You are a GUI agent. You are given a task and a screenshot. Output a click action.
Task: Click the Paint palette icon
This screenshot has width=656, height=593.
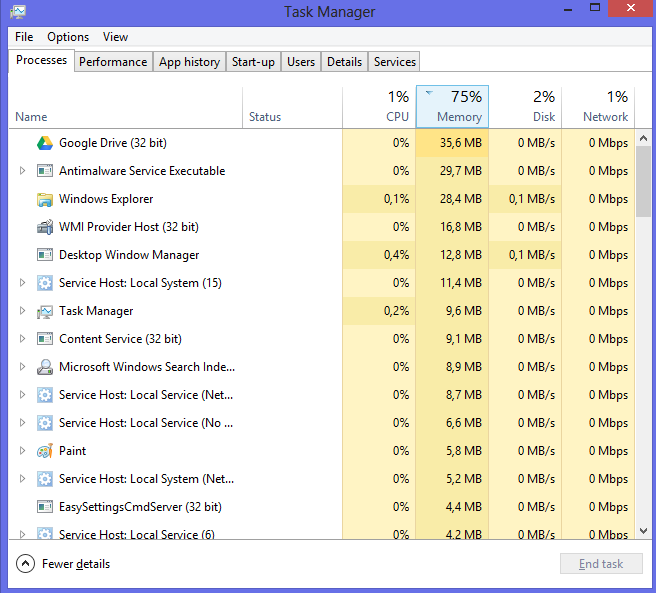pyautogui.click(x=45, y=451)
